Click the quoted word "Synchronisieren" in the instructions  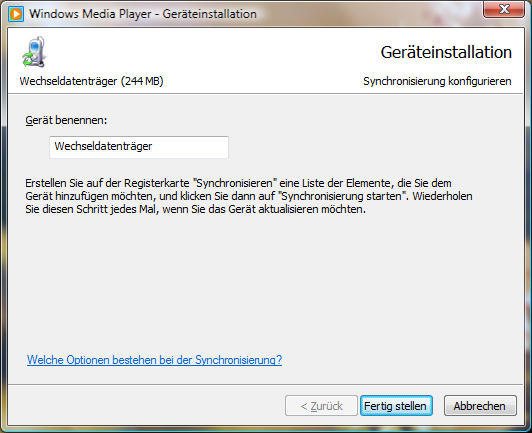[x=235, y=183]
